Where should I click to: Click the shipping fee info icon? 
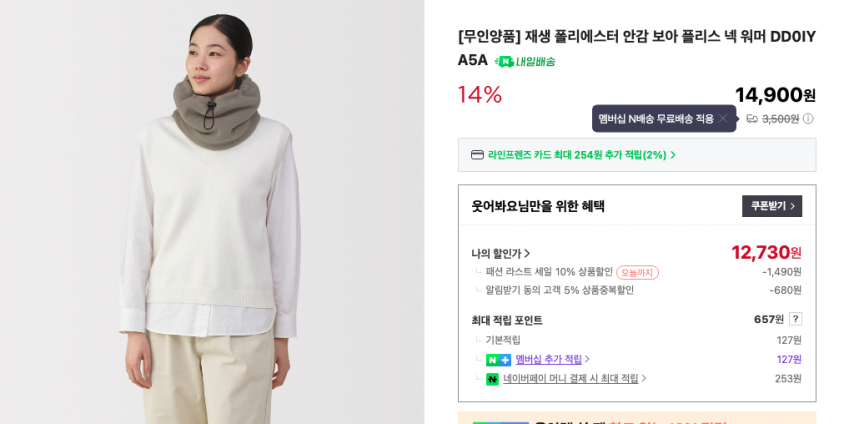pos(808,119)
